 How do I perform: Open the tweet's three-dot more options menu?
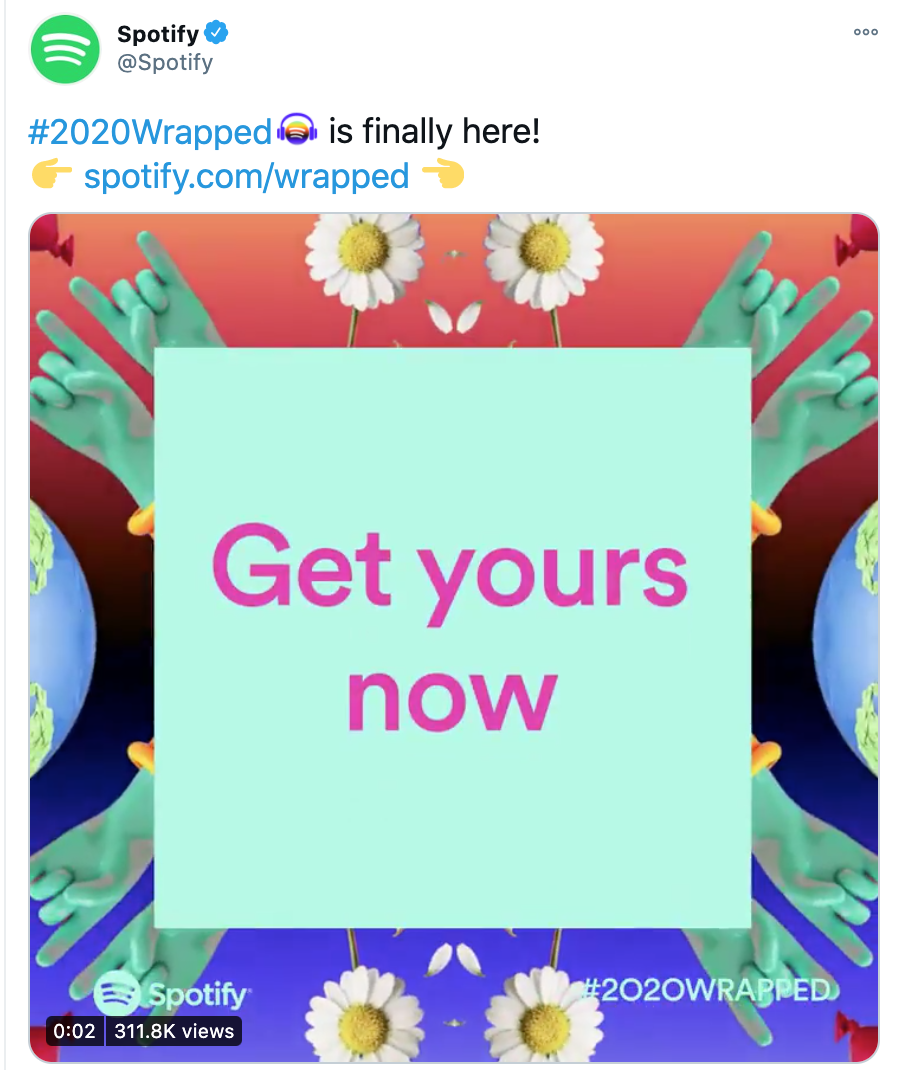(x=865, y=32)
